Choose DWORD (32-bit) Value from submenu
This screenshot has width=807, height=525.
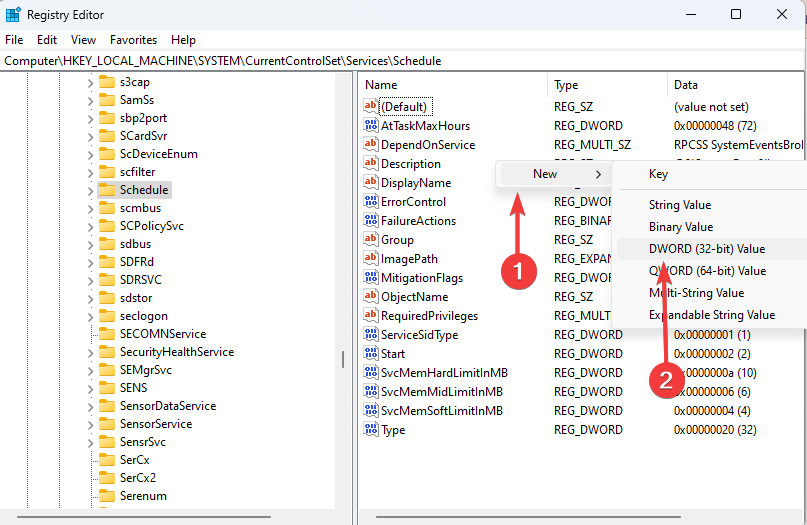pos(711,249)
